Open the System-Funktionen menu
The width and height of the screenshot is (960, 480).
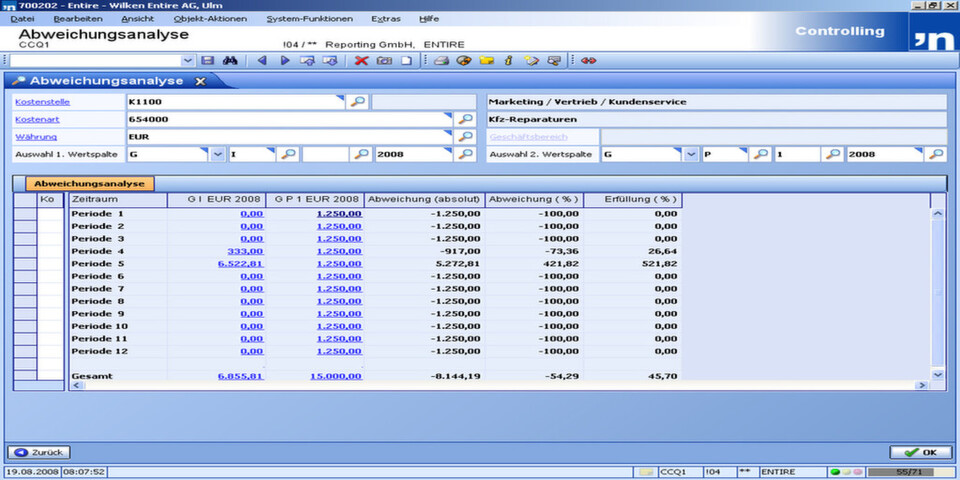pyautogui.click(x=309, y=19)
